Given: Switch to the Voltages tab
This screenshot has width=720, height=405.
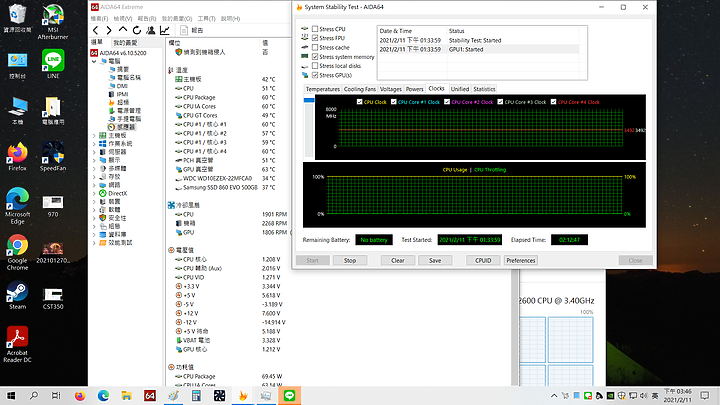Looking at the screenshot, I should [x=391, y=89].
